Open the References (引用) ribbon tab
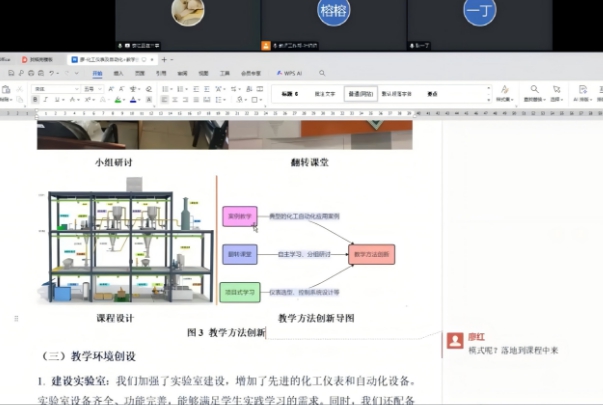 pyautogui.click(x=161, y=73)
